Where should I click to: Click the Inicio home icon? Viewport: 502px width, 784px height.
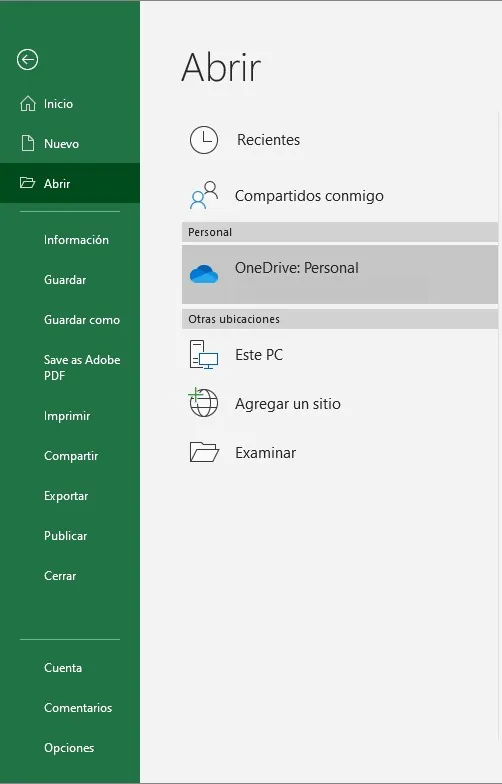click(x=28, y=104)
